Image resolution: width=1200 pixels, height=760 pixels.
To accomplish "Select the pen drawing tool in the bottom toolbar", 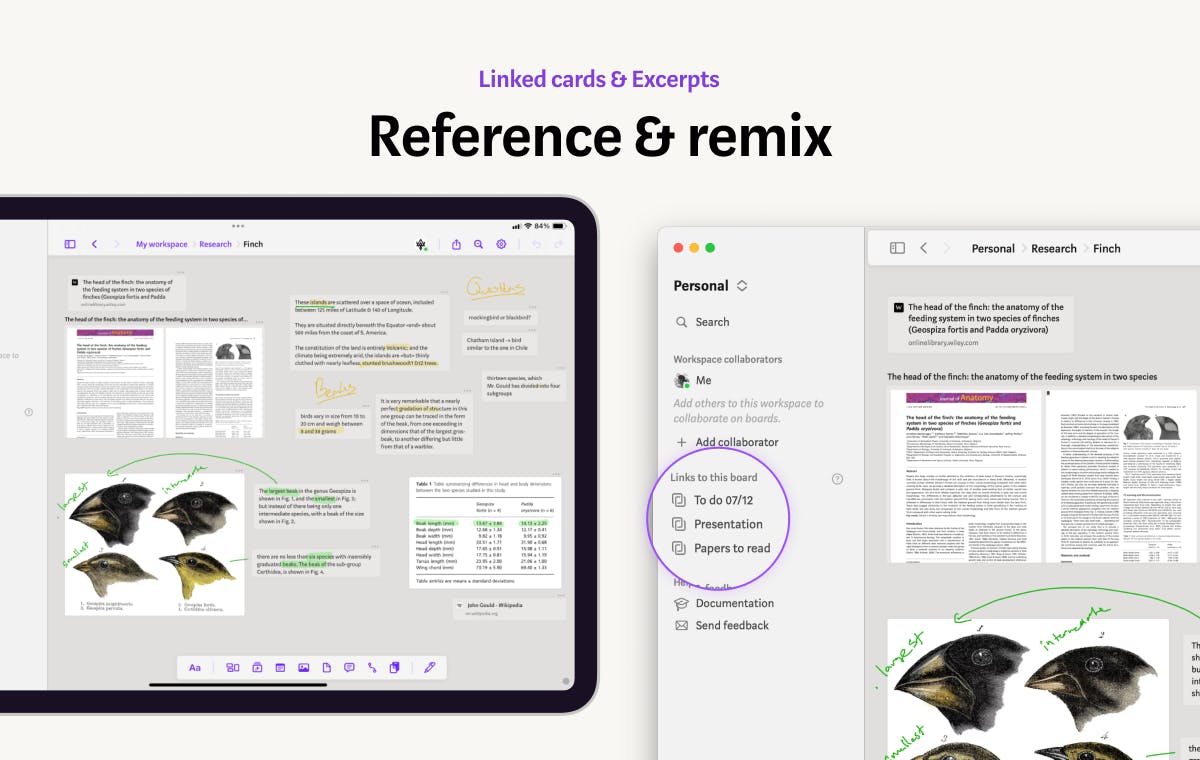I will tap(430, 667).
